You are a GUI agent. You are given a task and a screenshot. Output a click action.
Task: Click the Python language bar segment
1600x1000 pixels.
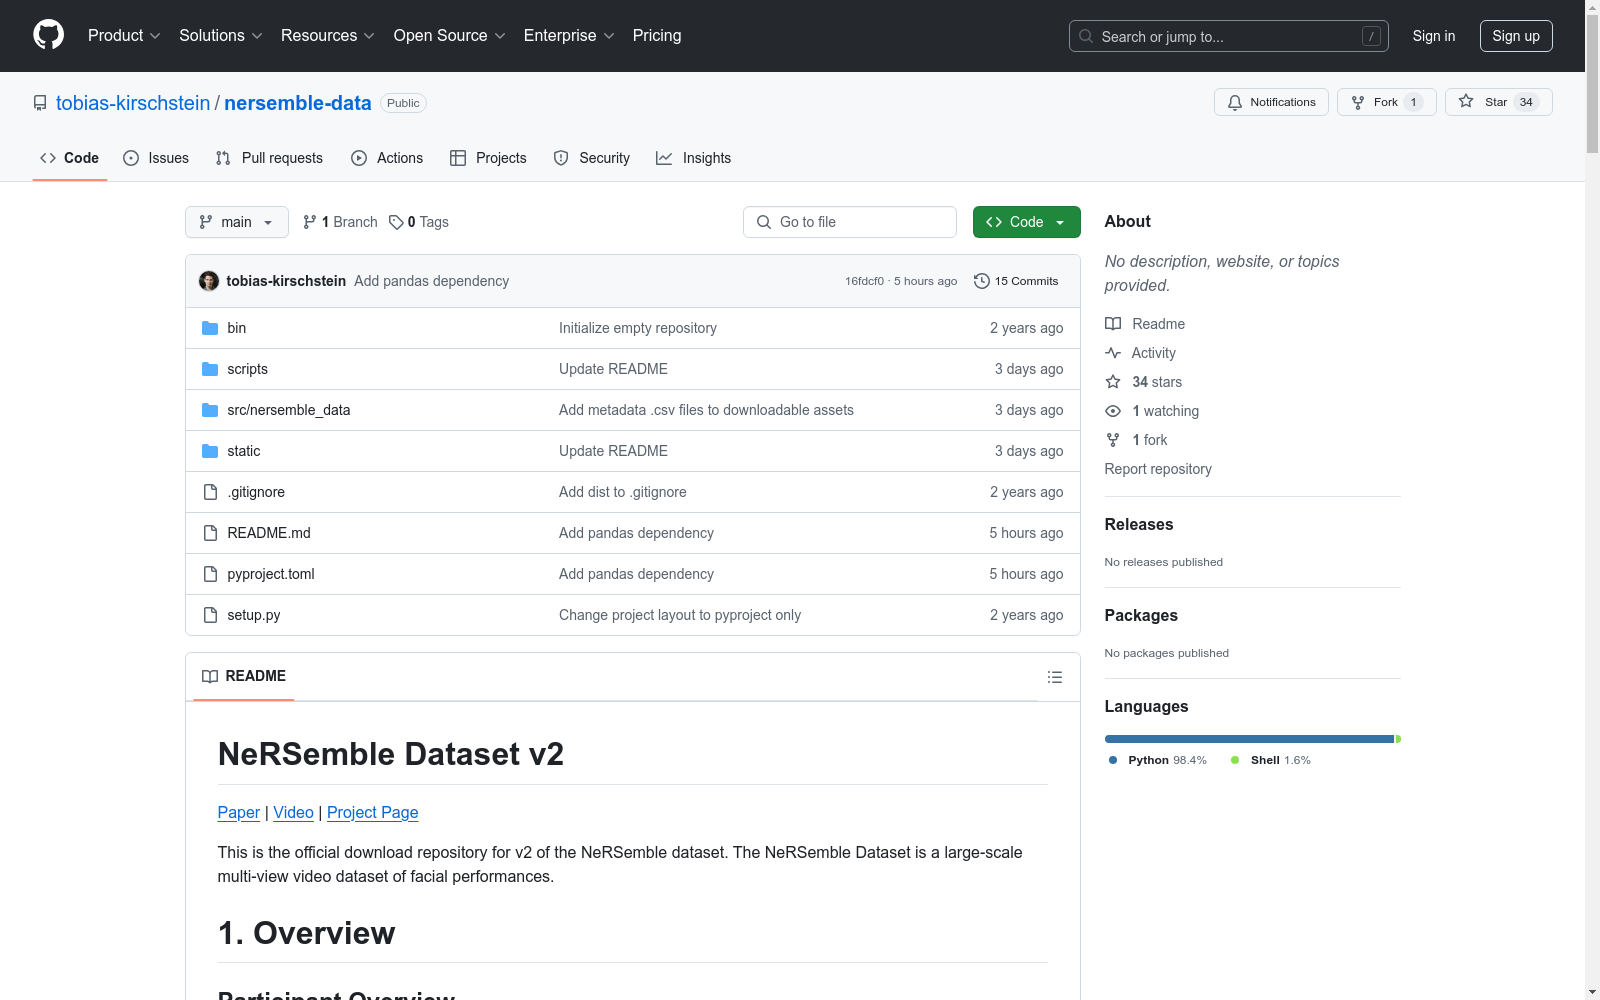pyautogui.click(x=1248, y=739)
